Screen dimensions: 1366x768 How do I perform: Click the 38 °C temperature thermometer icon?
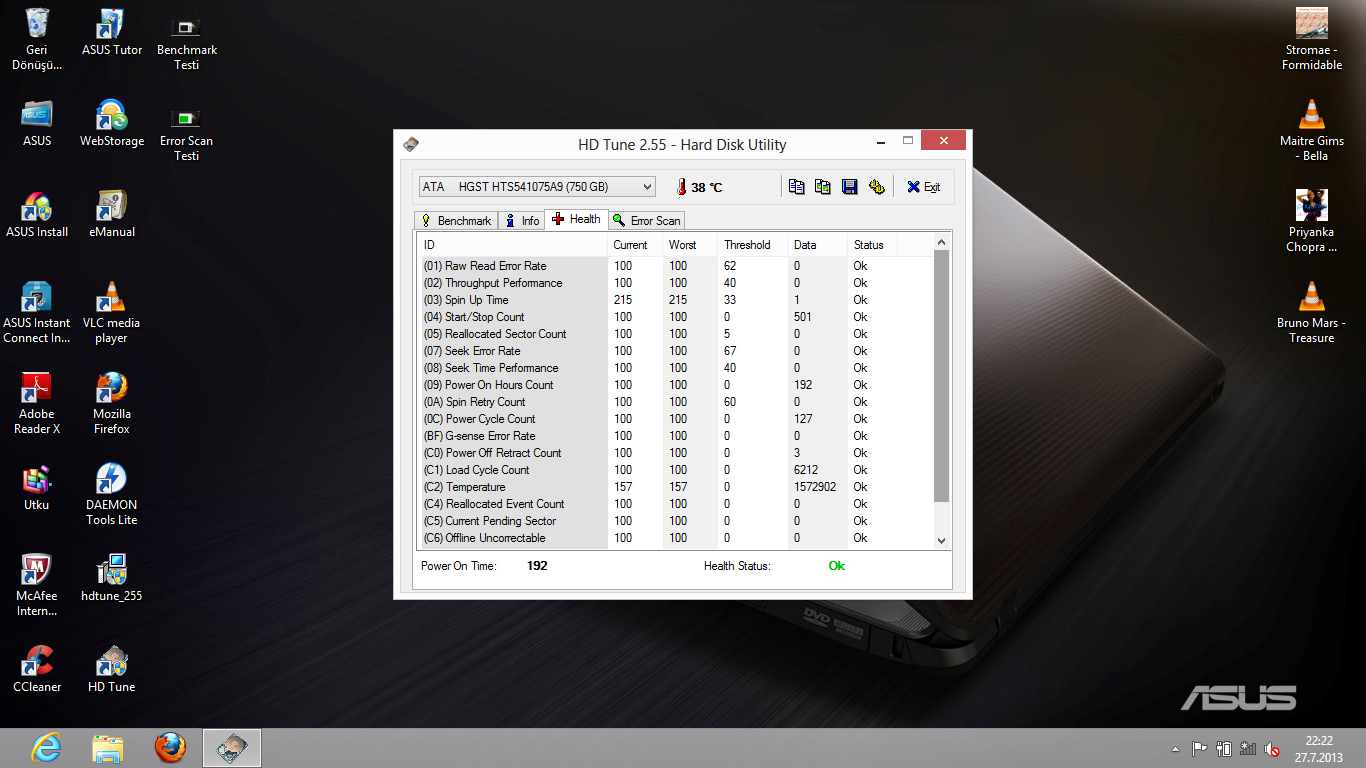click(681, 187)
